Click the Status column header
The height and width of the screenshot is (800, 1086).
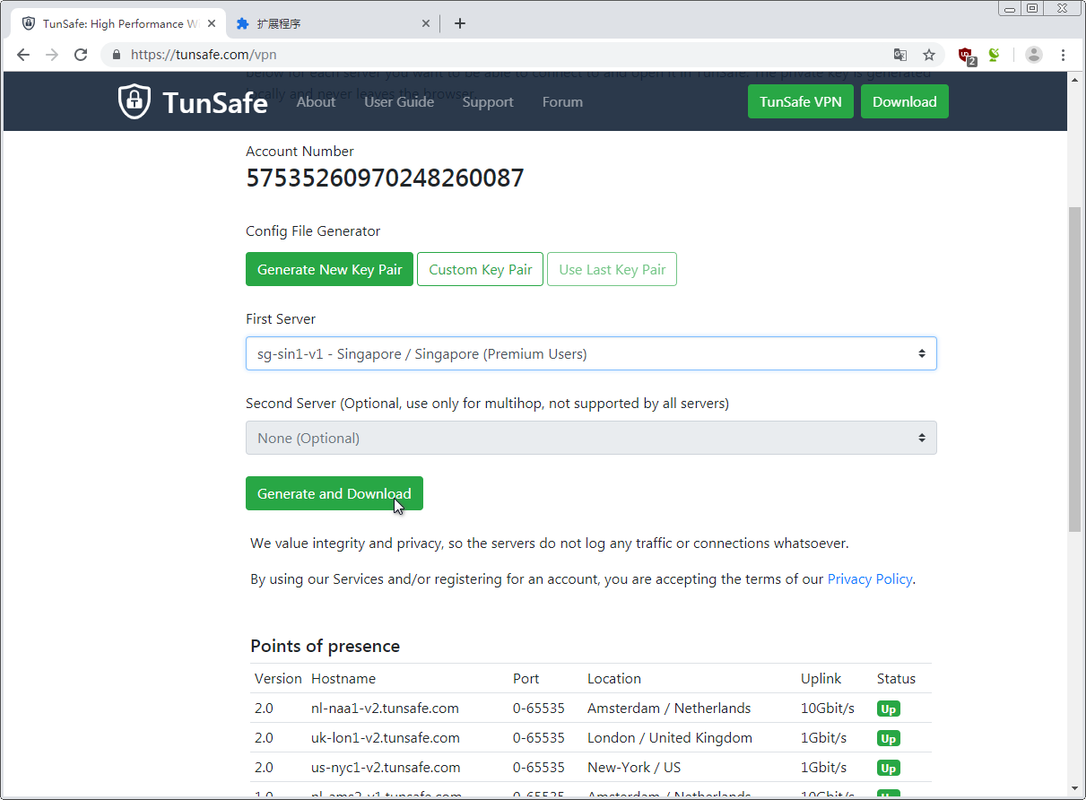coord(896,679)
